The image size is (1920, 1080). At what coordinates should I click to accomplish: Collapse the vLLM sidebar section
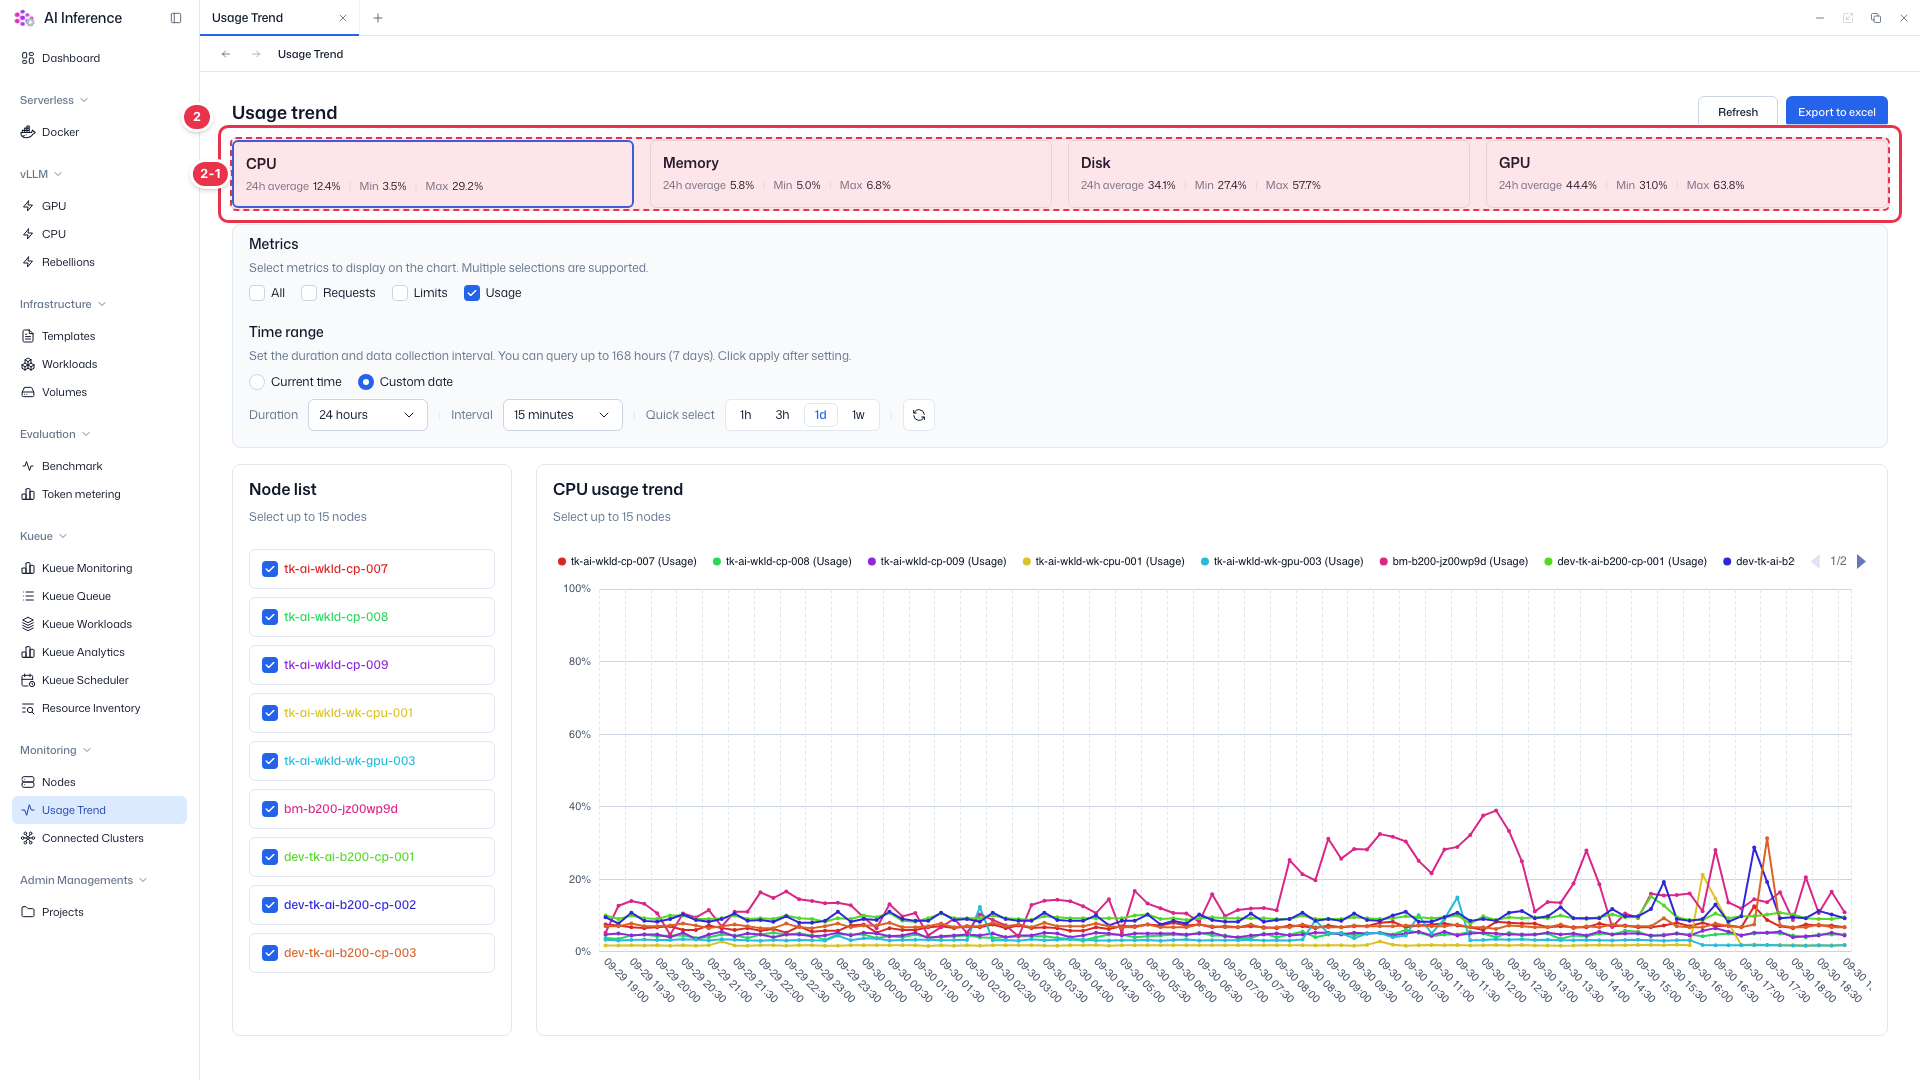coord(41,174)
